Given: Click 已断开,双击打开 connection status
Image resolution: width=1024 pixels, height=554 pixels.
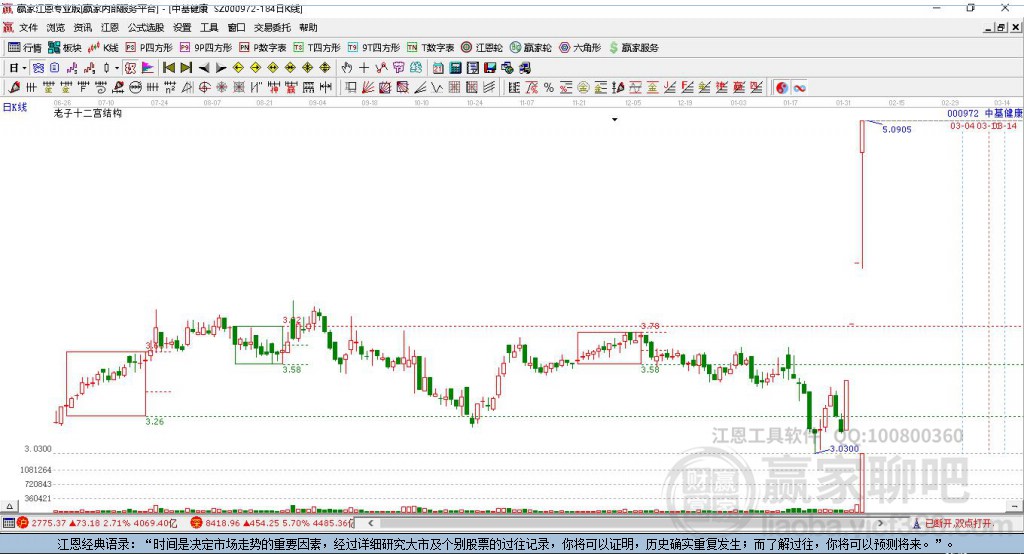Looking at the screenshot, I should 957,523.
